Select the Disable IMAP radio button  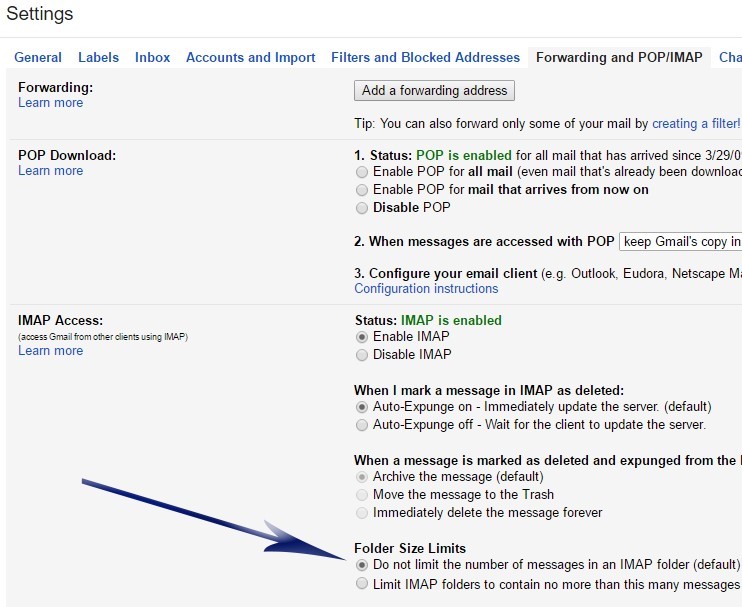(362, 355)
